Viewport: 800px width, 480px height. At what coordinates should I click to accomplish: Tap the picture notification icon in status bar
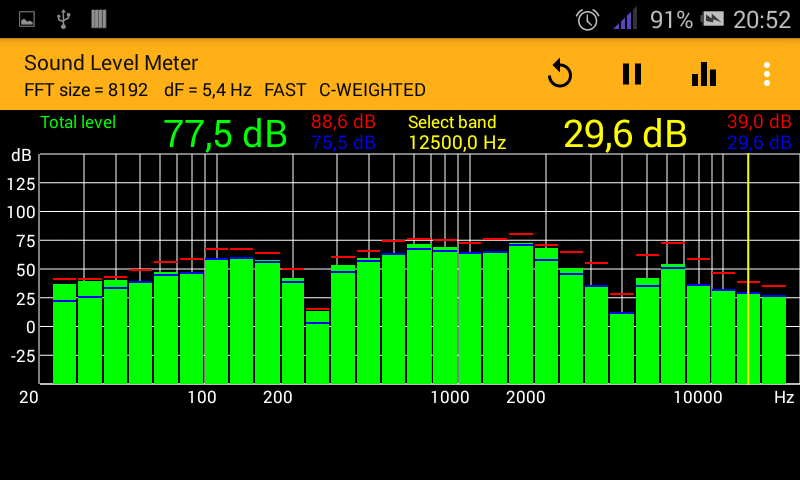[x=27, y=19]
